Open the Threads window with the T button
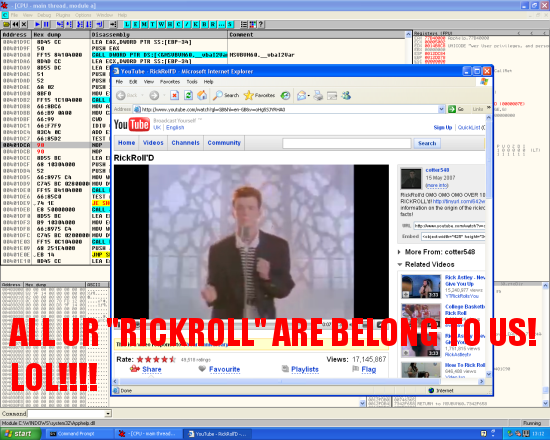550x440 pixels. [x=153, y=24]
